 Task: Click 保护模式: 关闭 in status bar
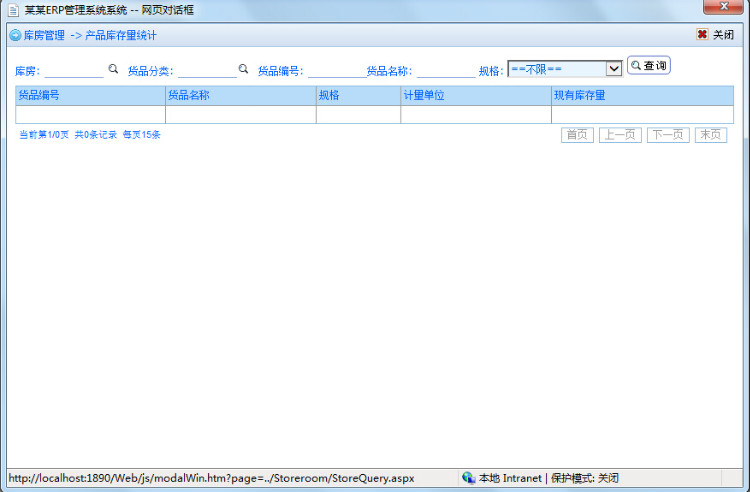point(585,478)
